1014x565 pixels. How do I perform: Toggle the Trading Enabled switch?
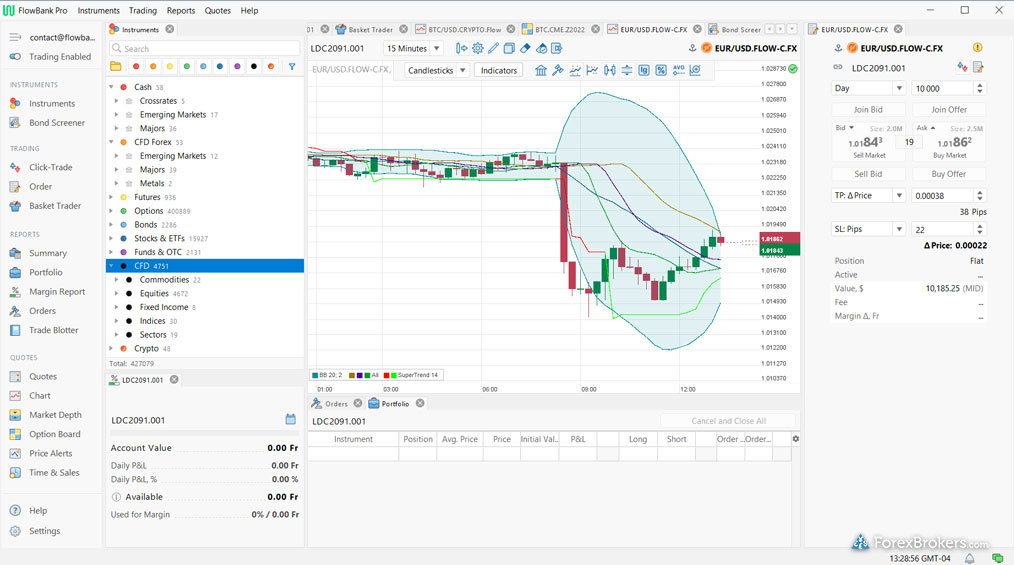16,57
